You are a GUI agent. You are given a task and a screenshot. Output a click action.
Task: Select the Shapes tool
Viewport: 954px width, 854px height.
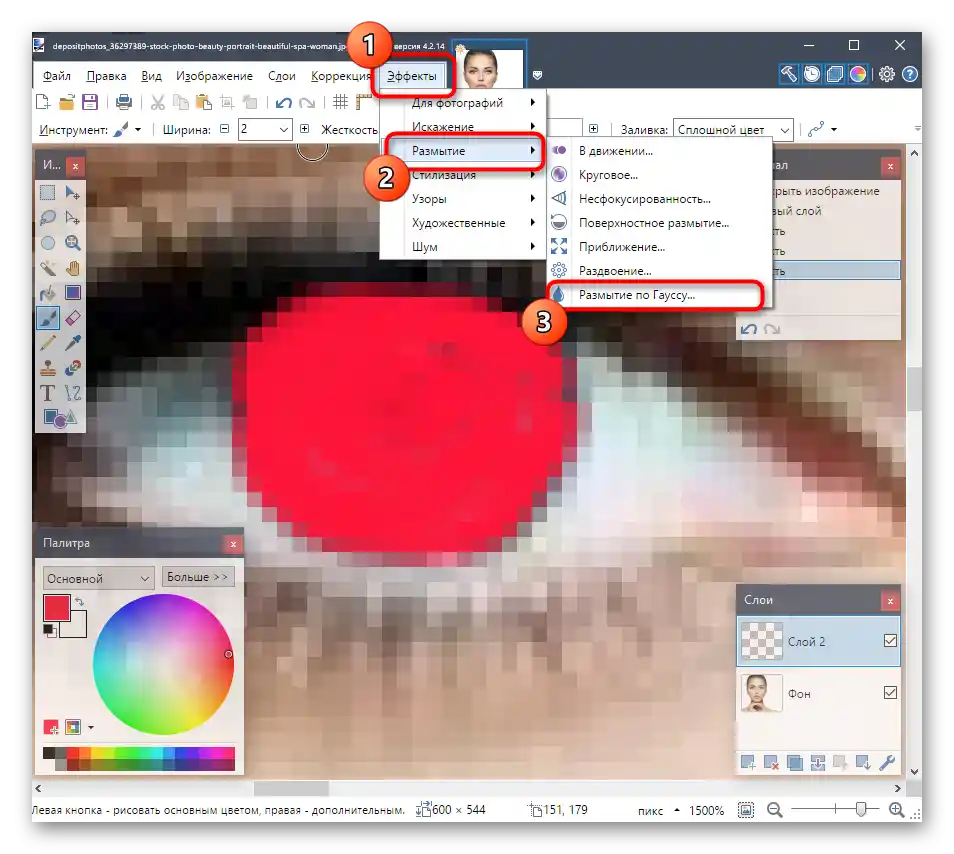(60, 418)
